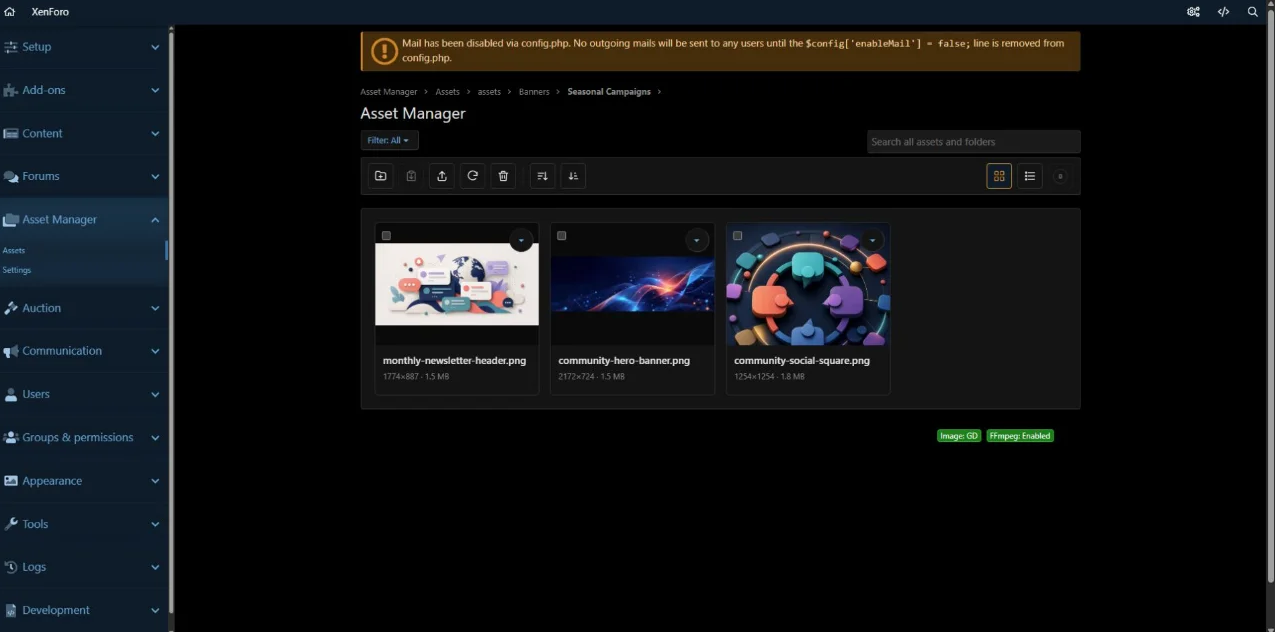Open dropdown menu on monthly-newsletter-header card

521,240
